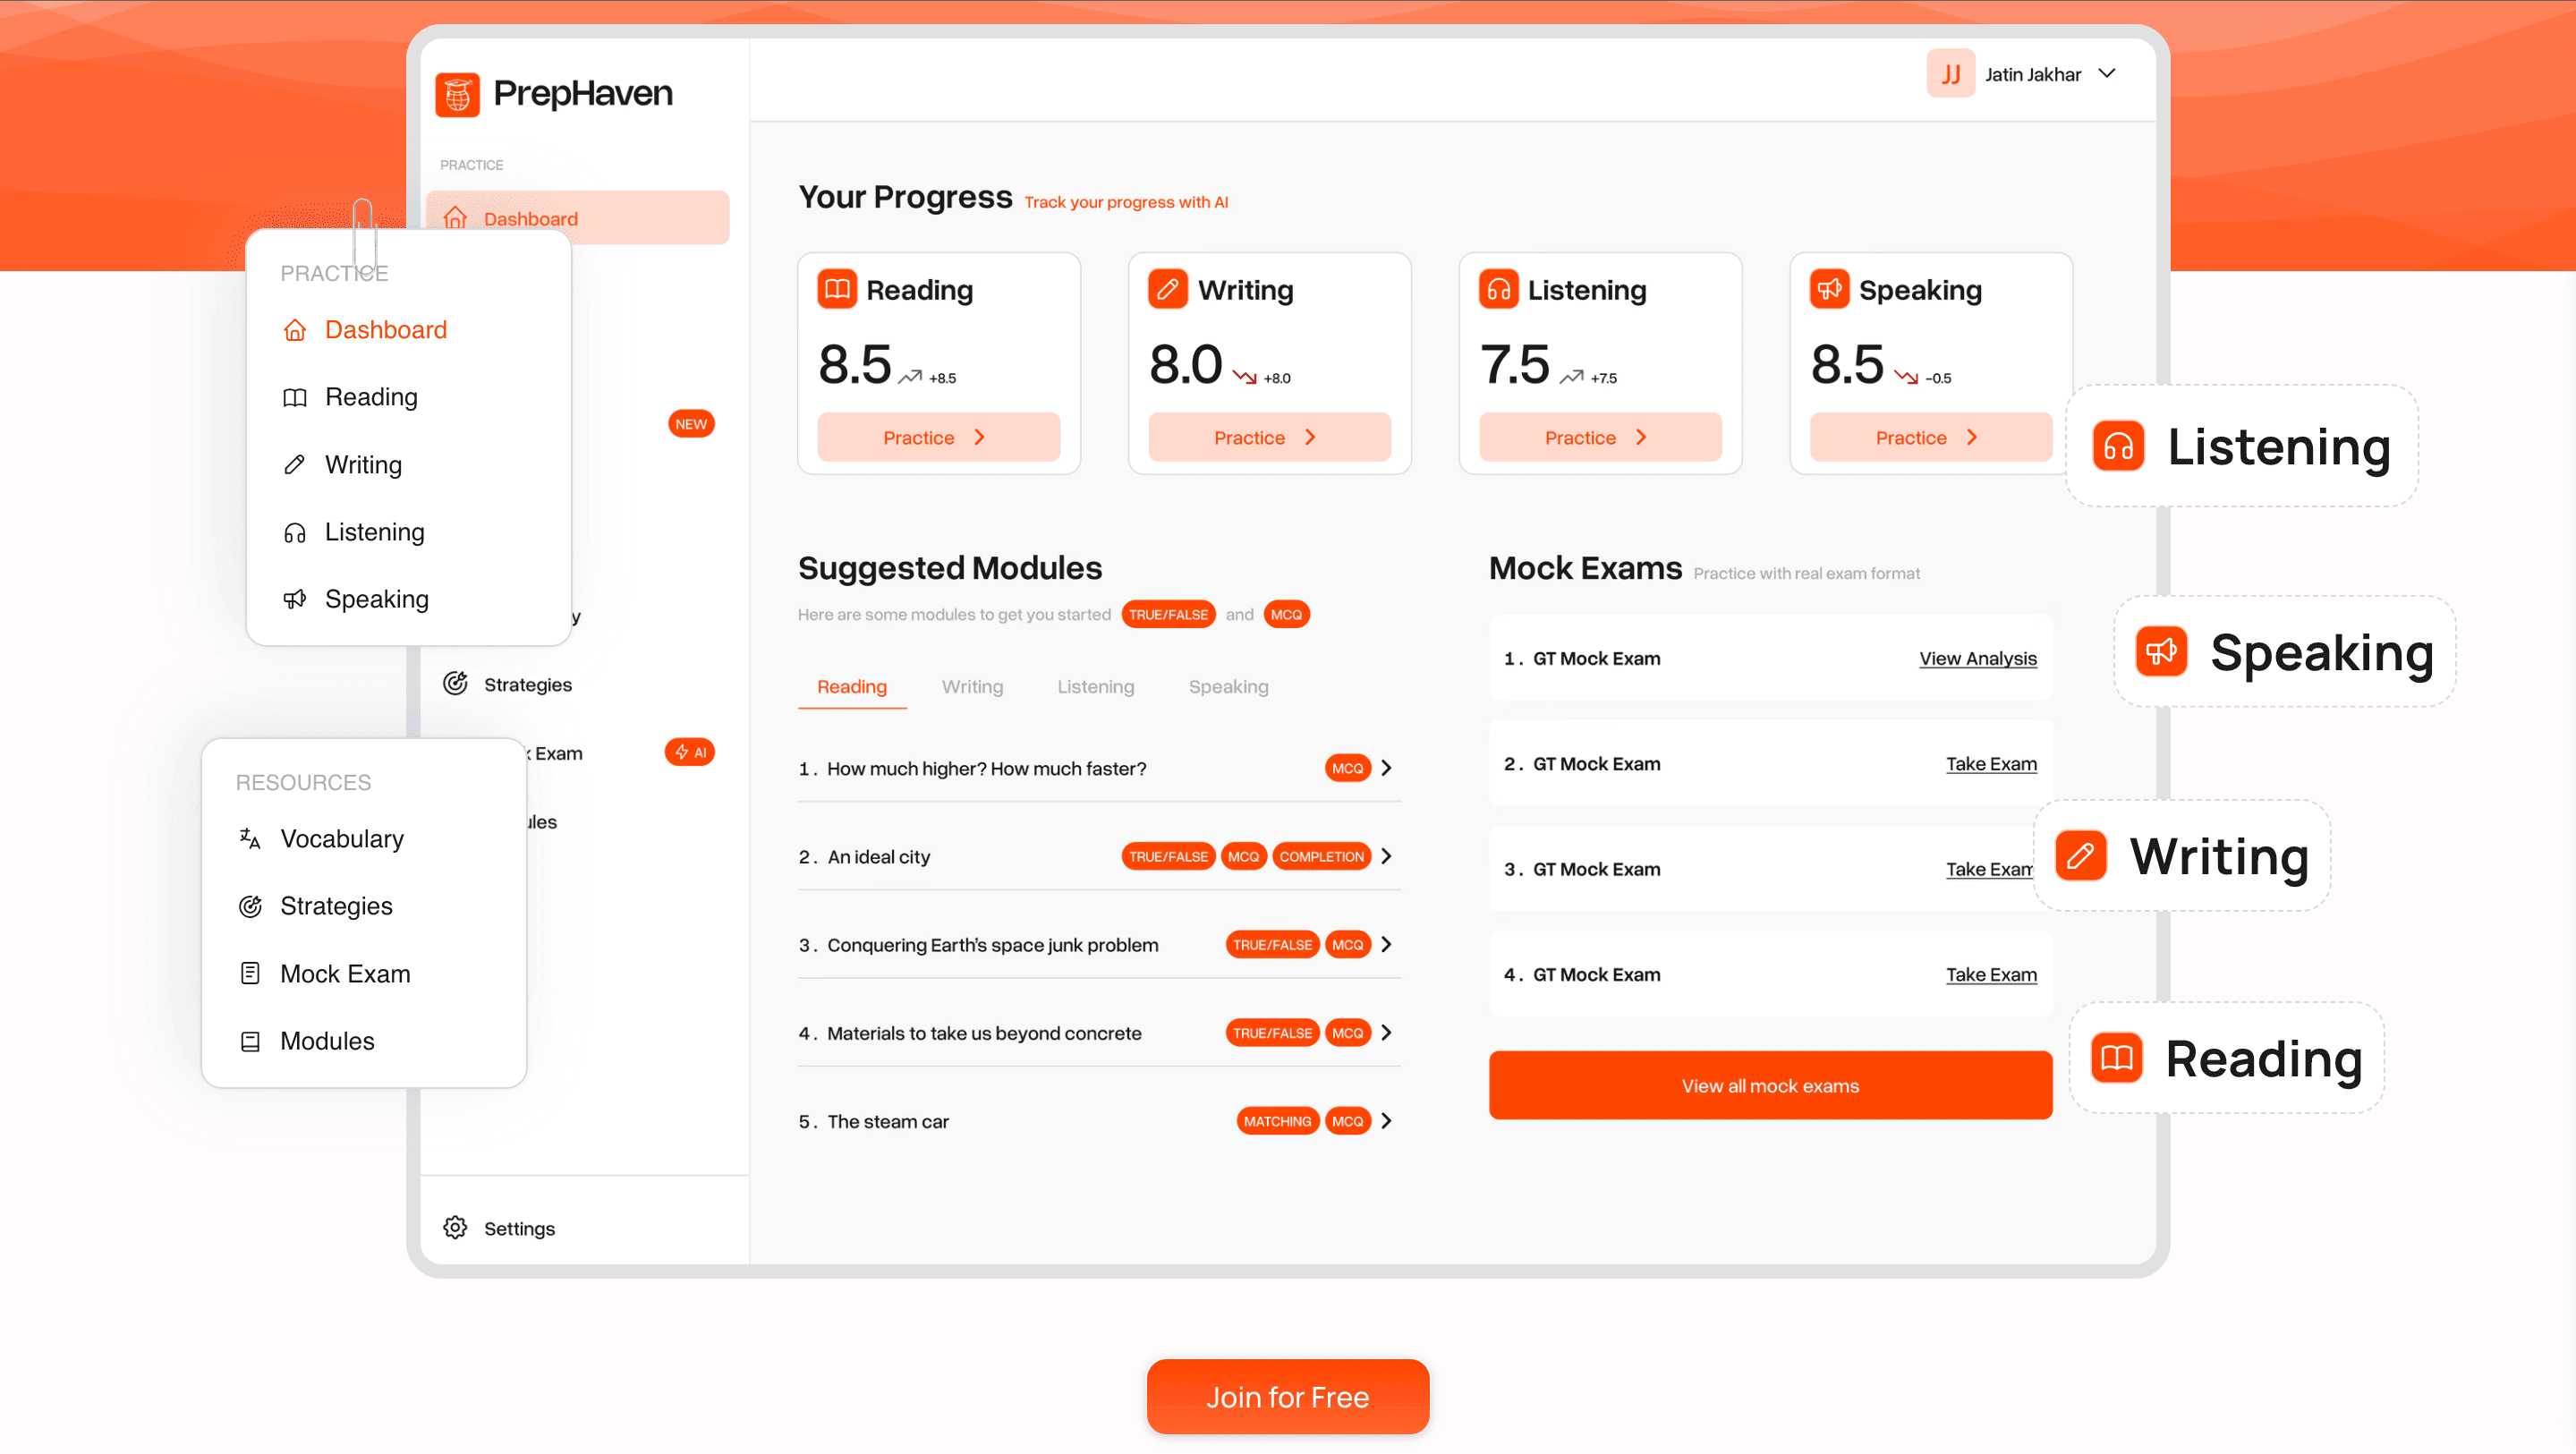This screenshot has height=1454, width=2576.
Task: Click Join for Free button
Action: pyautogui.click(x=1288, y=1398)
